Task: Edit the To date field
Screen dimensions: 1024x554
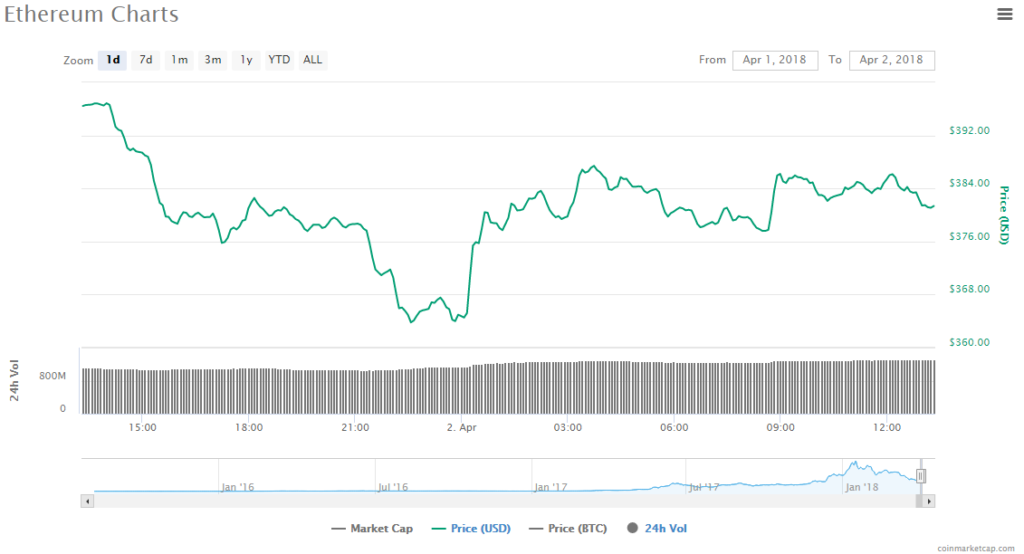Action: click(892, 60)
